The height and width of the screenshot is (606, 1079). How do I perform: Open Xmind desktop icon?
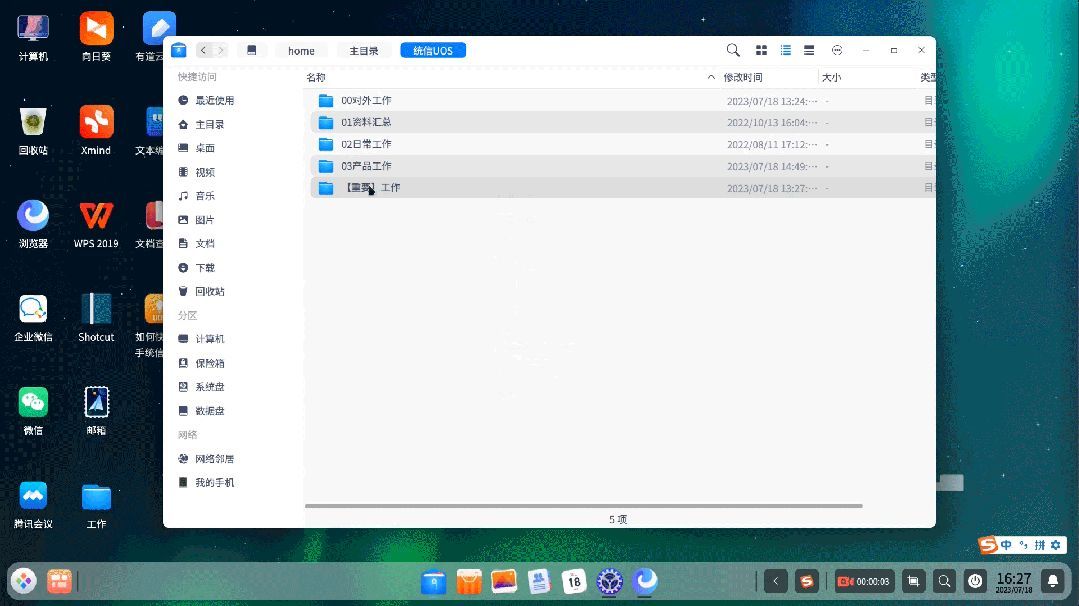[96, 131]
